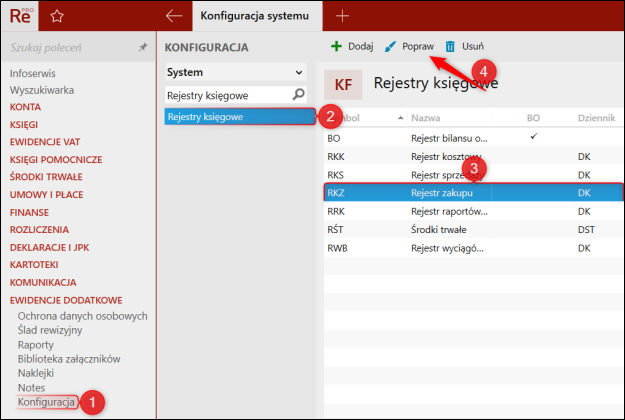This screenshot has width=625, height=420.
Task: Sort by Symbol column header arrow
Action: pyautogui.click(x=401, y=118)
